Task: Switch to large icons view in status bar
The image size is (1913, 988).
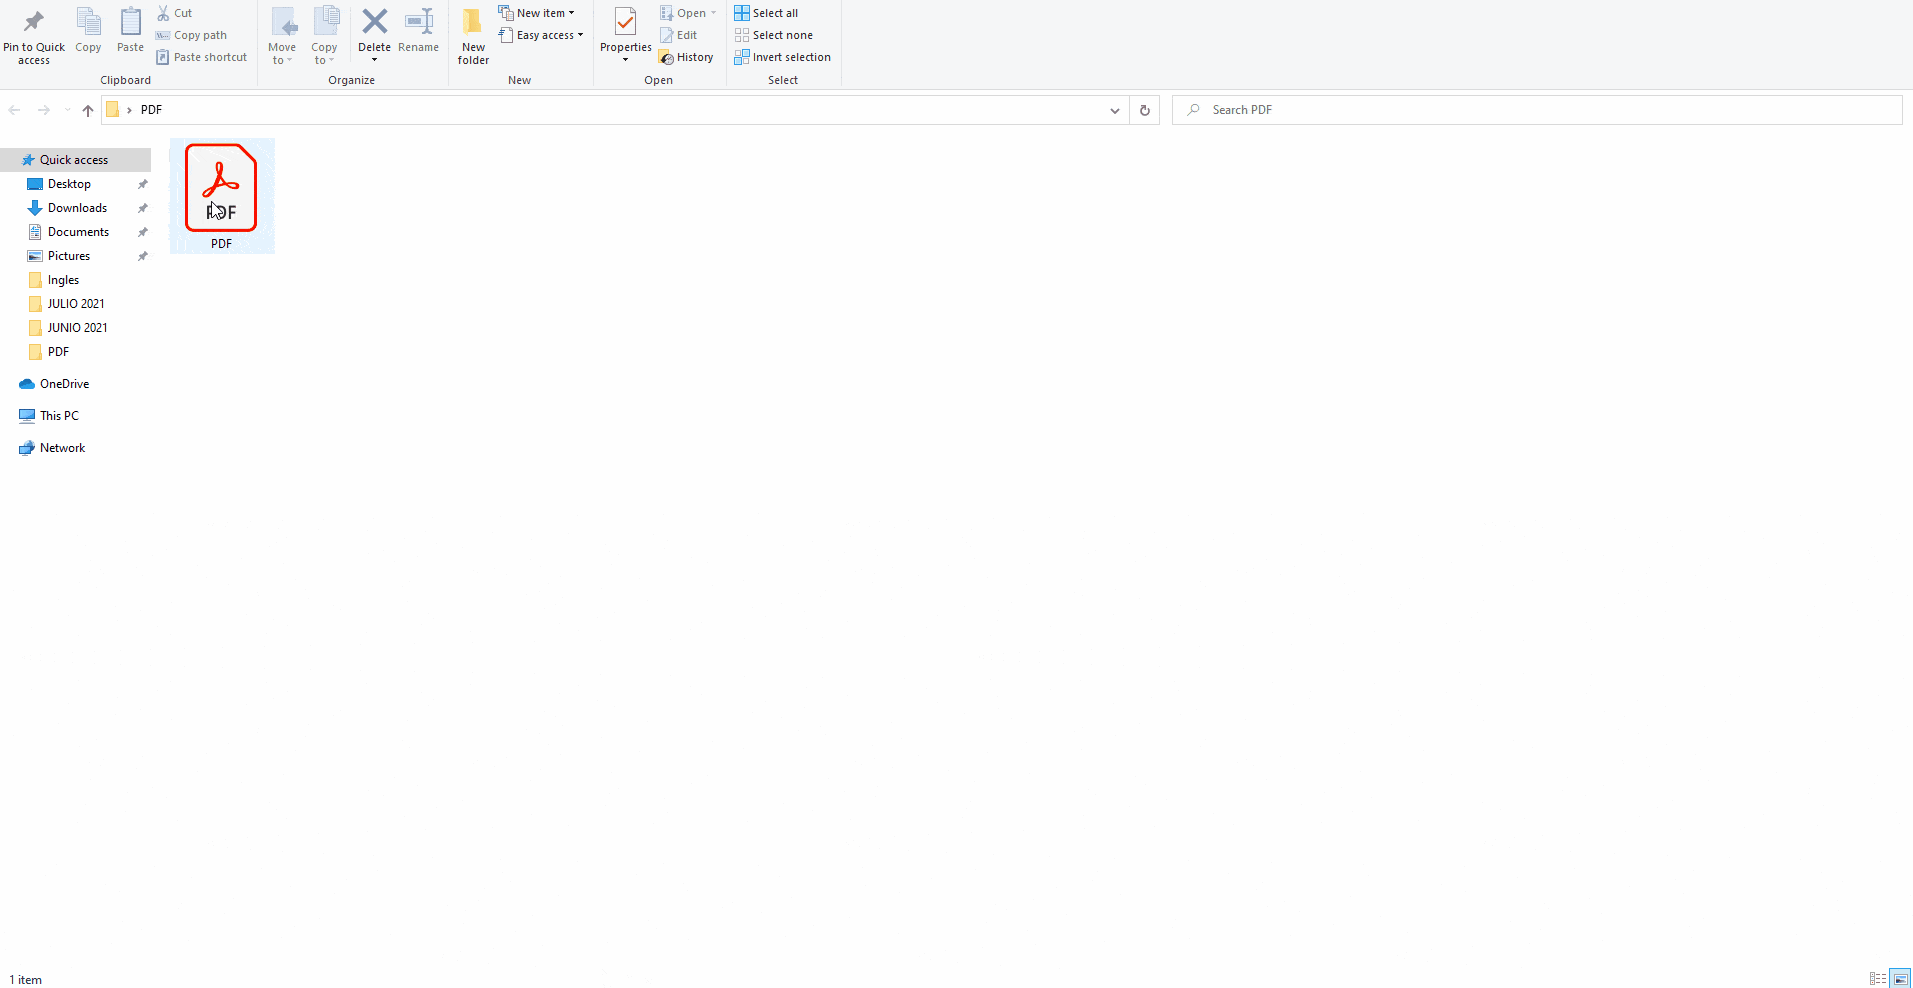Action: point(1900,979)
